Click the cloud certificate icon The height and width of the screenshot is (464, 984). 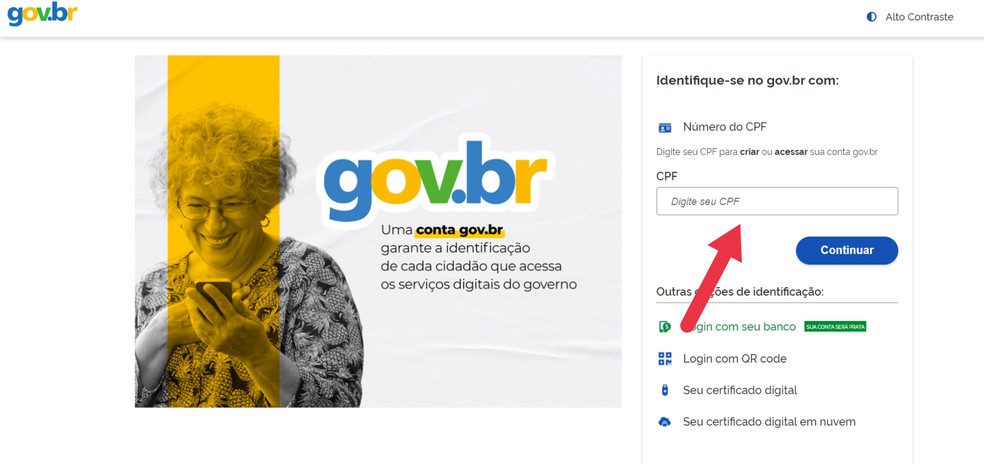[x=665, y=422]
